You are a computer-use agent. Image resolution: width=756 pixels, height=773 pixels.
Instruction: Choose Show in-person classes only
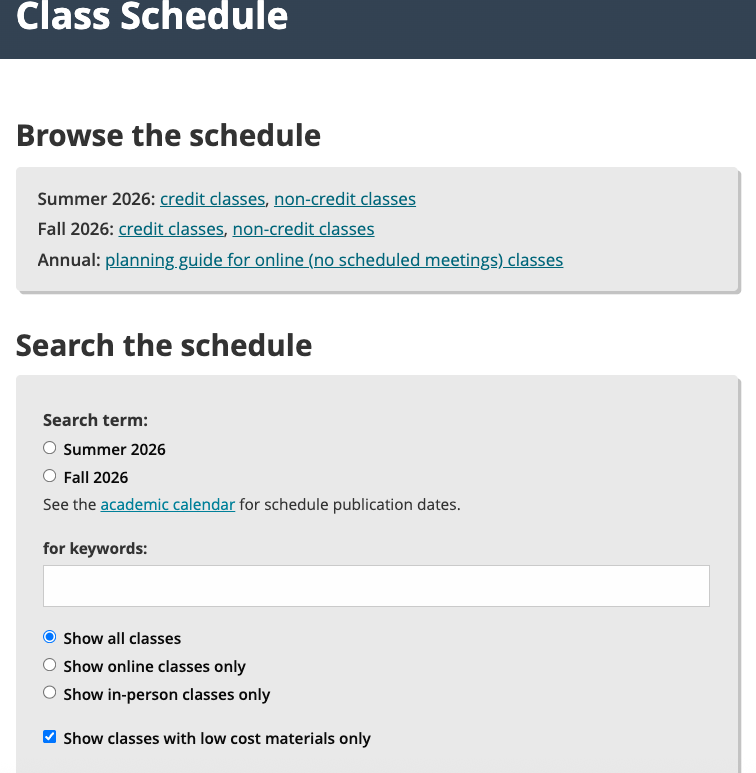click(49, 693)
